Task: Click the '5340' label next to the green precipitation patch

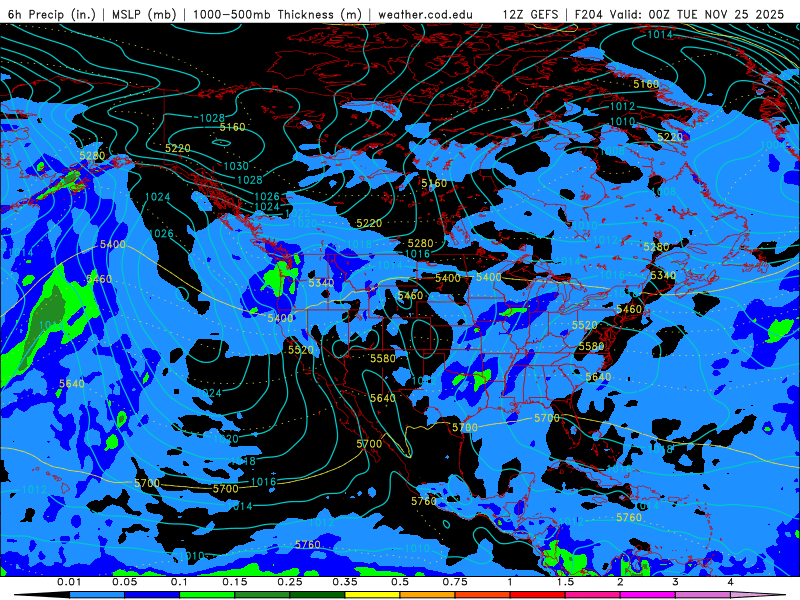Action: pos(321,283)
